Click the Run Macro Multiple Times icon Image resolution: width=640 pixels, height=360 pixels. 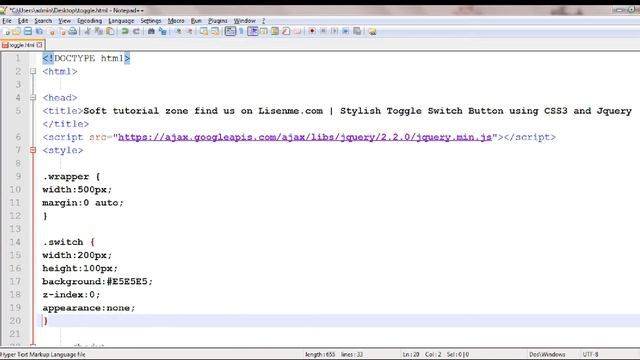click(345, 31)
